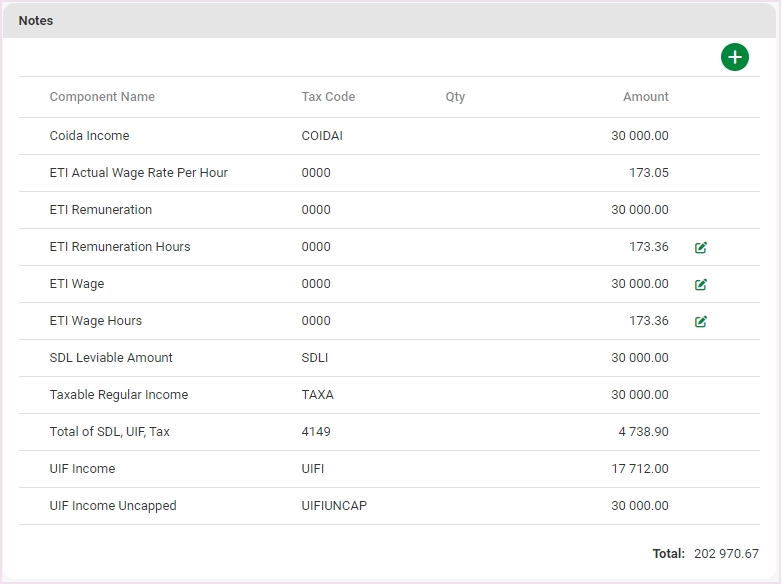Click the Tax Code column header

pos(328,97)
